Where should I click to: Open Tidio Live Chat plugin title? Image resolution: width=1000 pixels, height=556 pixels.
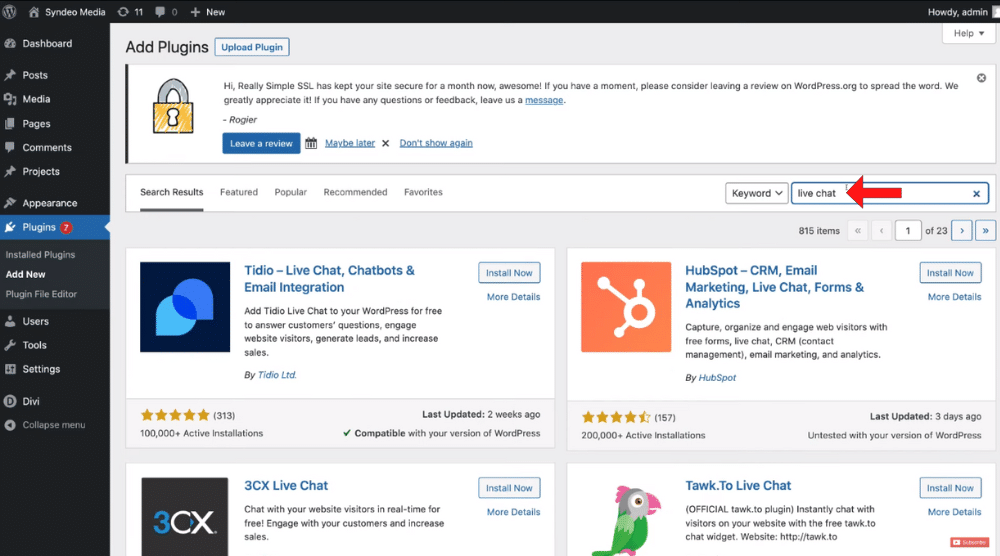[329, 279]
